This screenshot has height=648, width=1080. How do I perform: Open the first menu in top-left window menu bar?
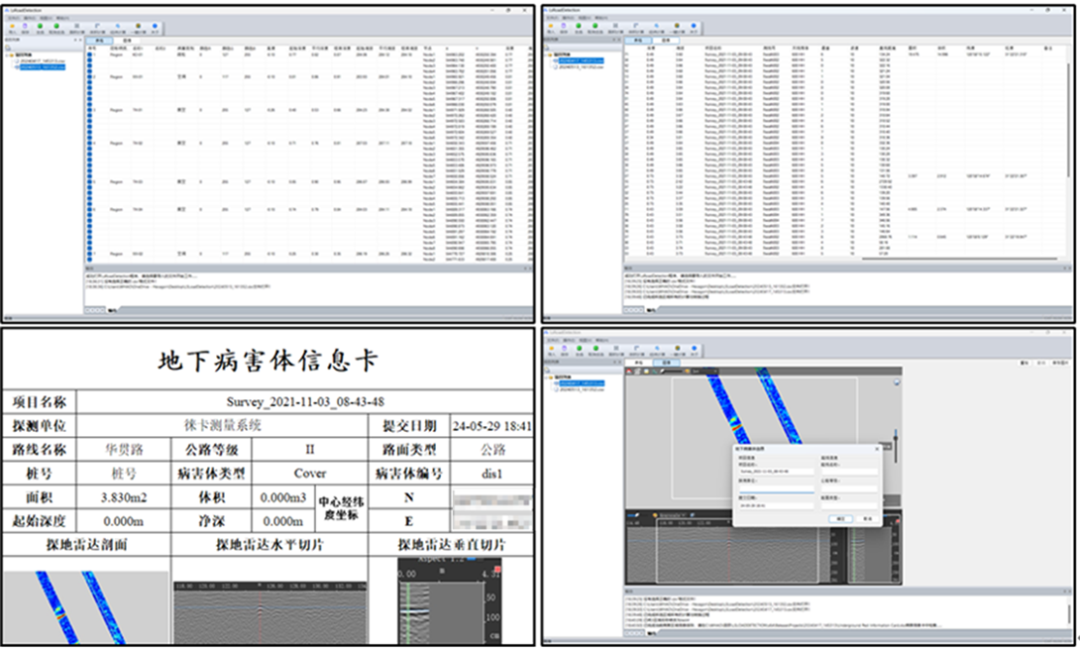pyautogui.click(x=13, y=18)
